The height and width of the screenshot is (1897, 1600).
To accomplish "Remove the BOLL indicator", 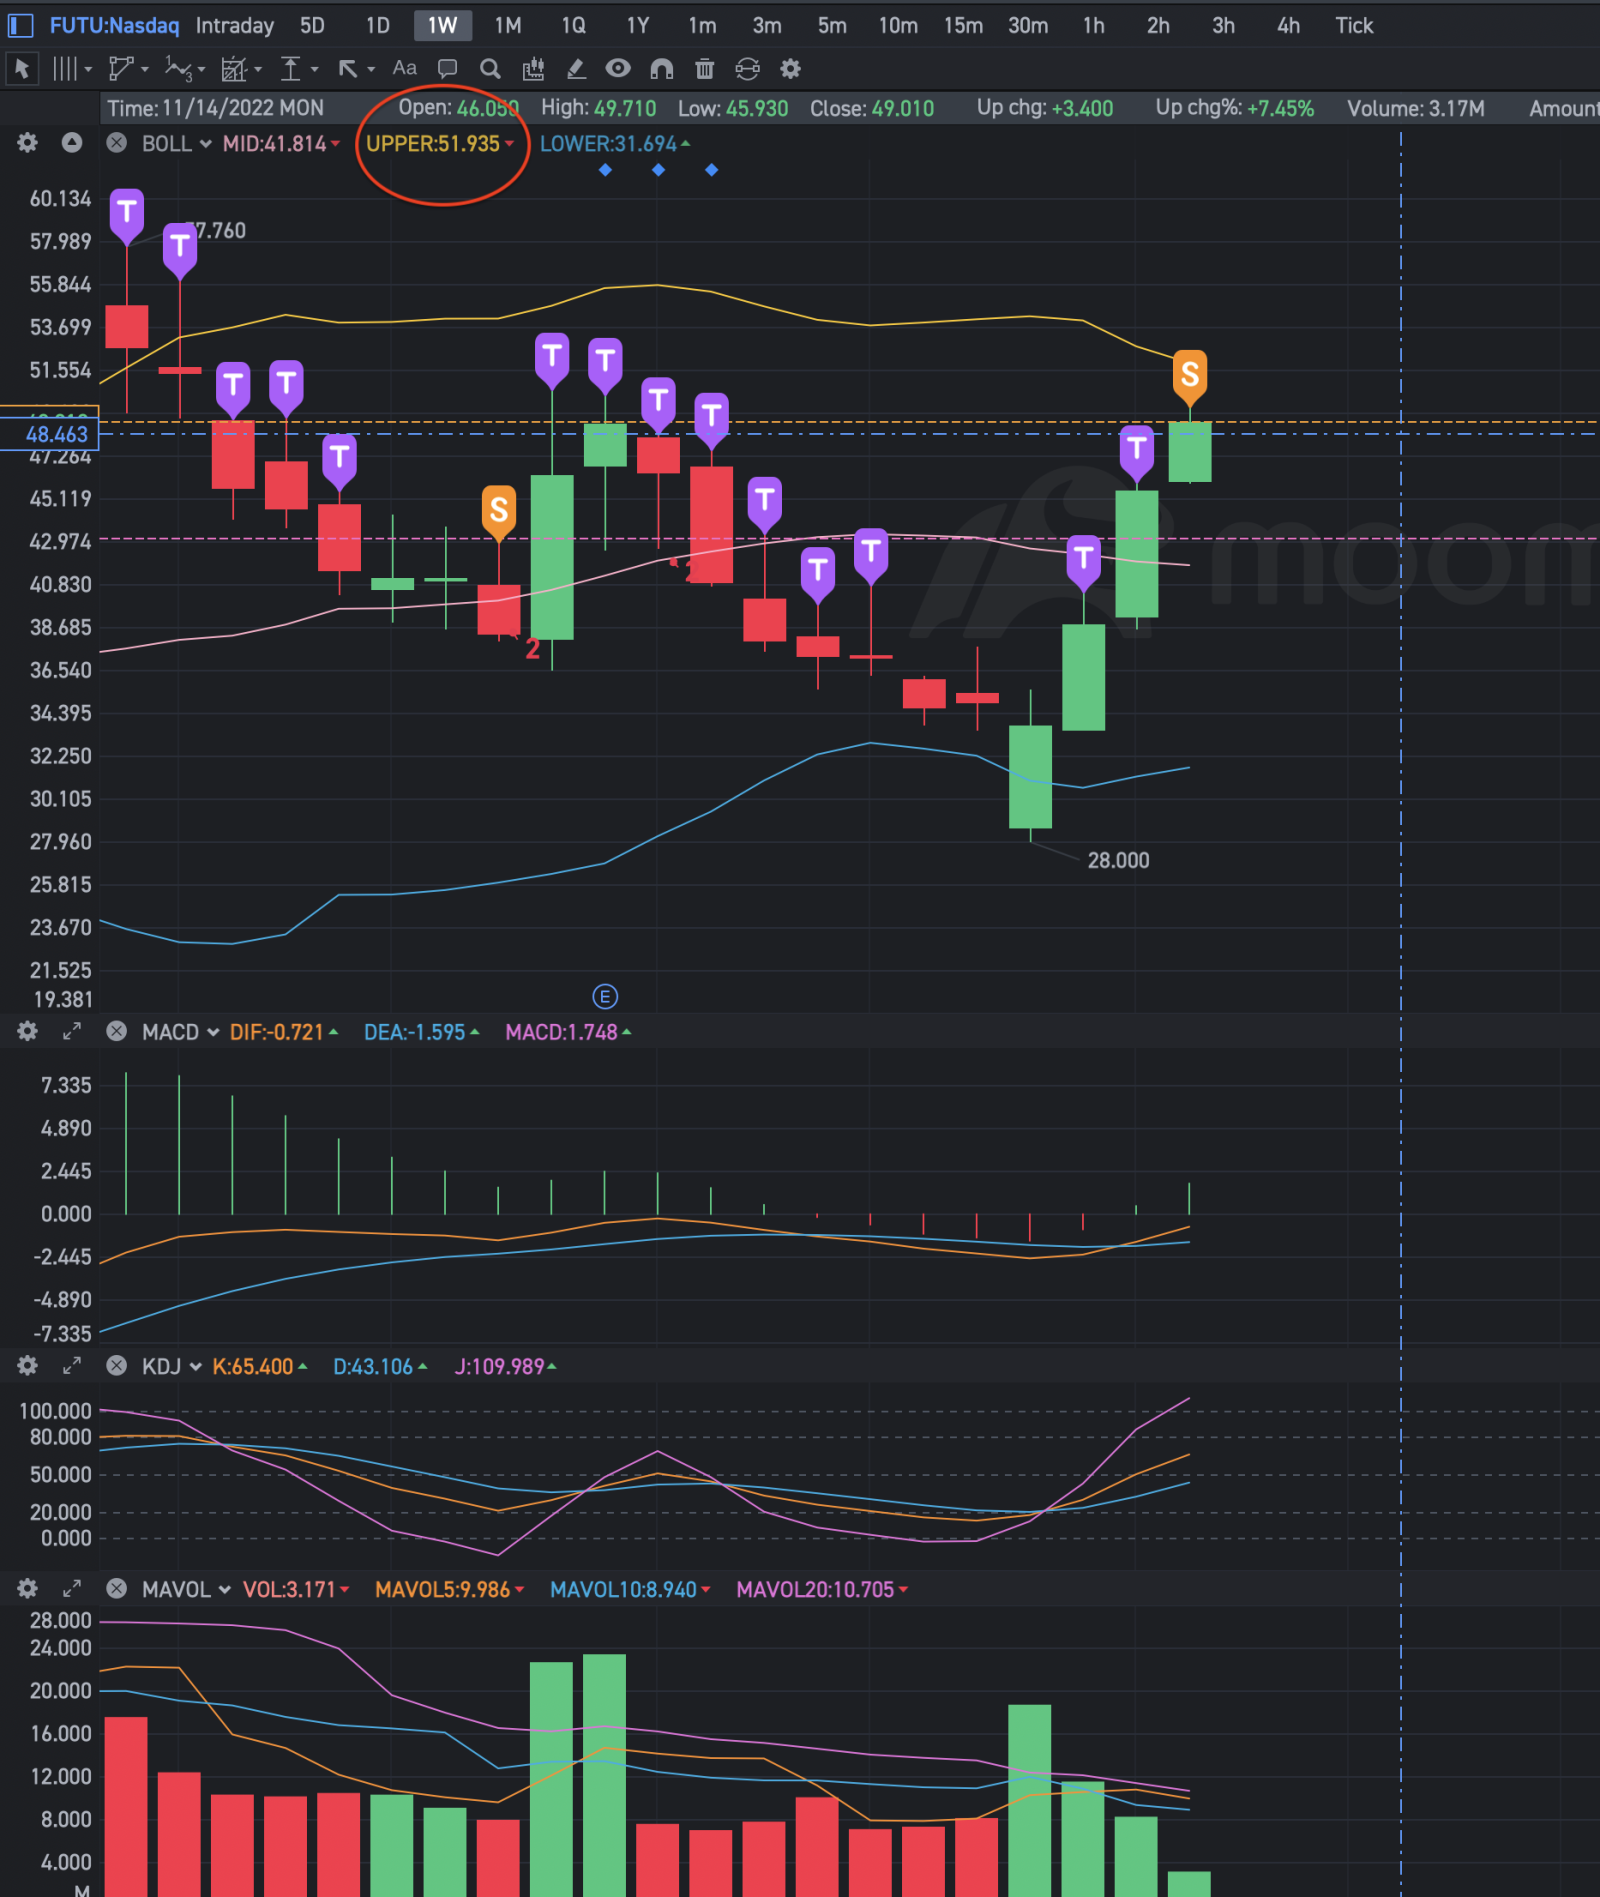I will (x=117, y=143).
